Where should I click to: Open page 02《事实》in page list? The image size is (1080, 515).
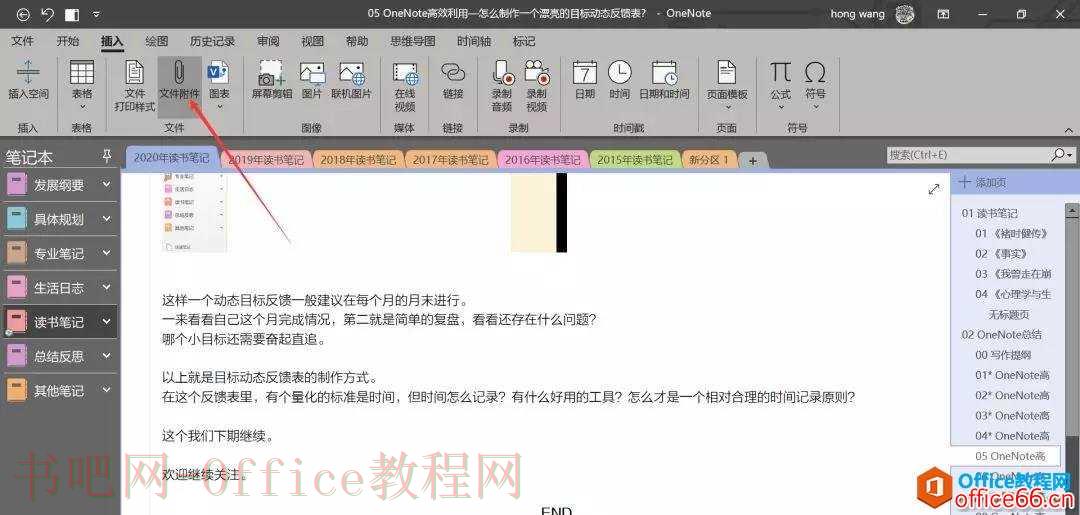[x=1002, y=254]
